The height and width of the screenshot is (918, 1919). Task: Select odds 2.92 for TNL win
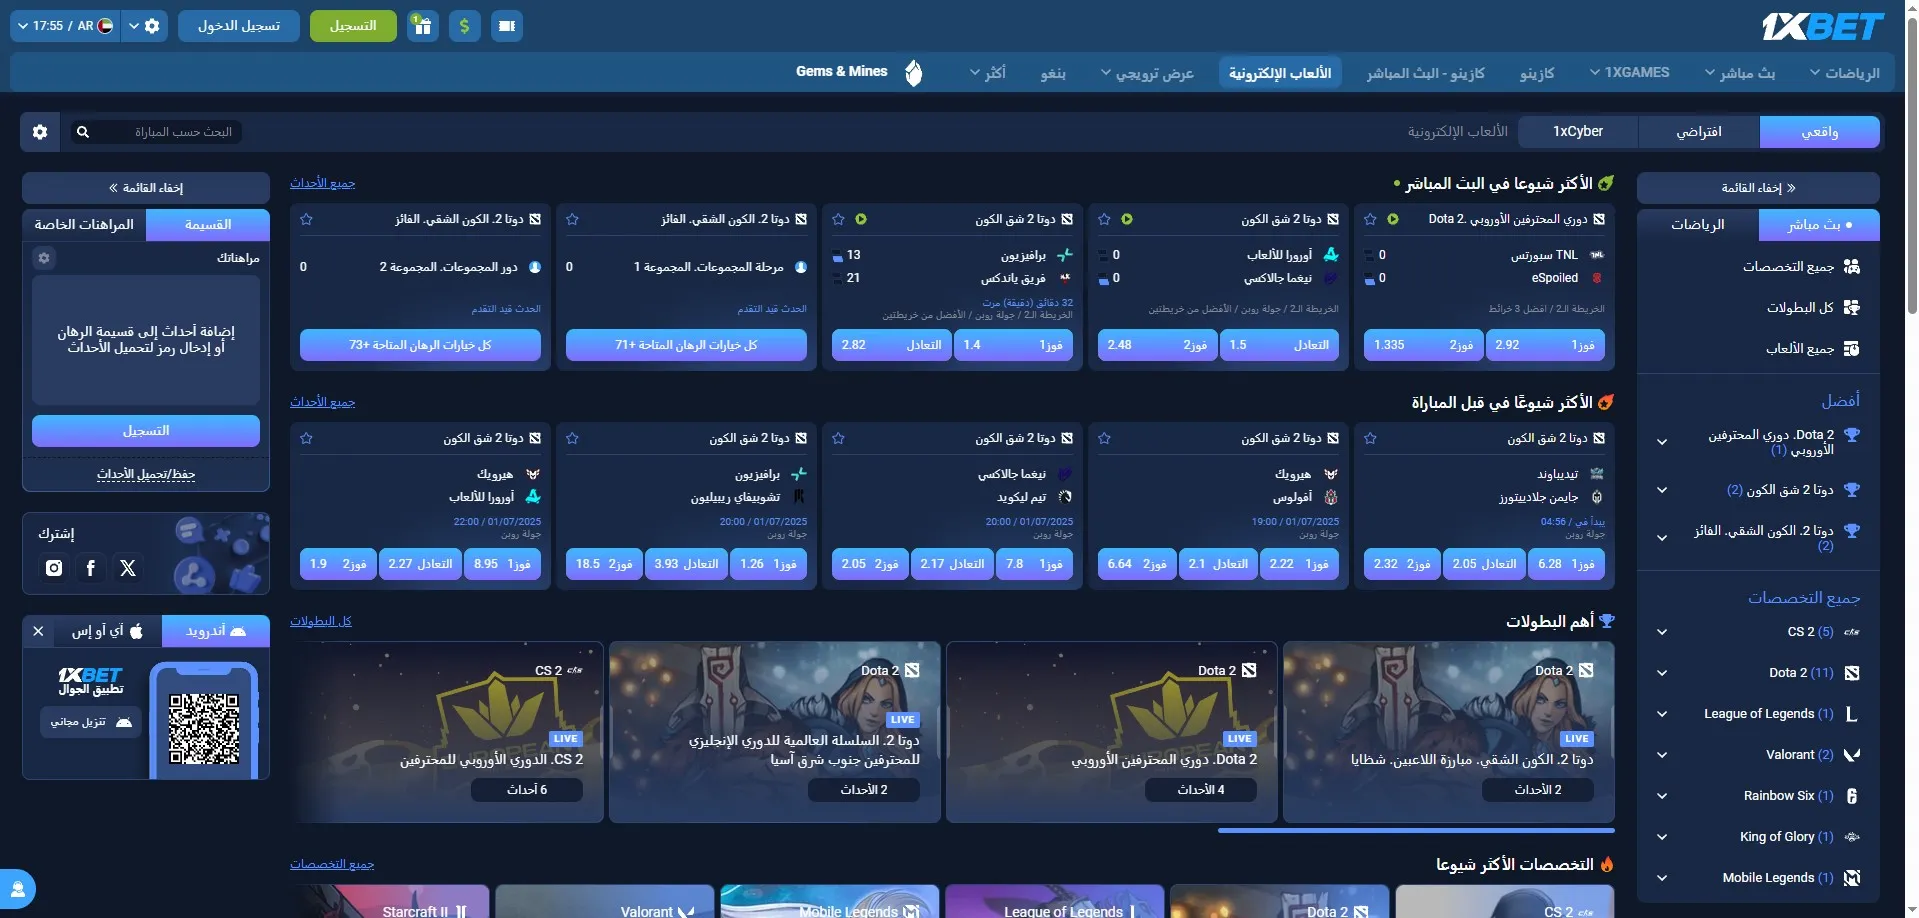(1546, 345)
